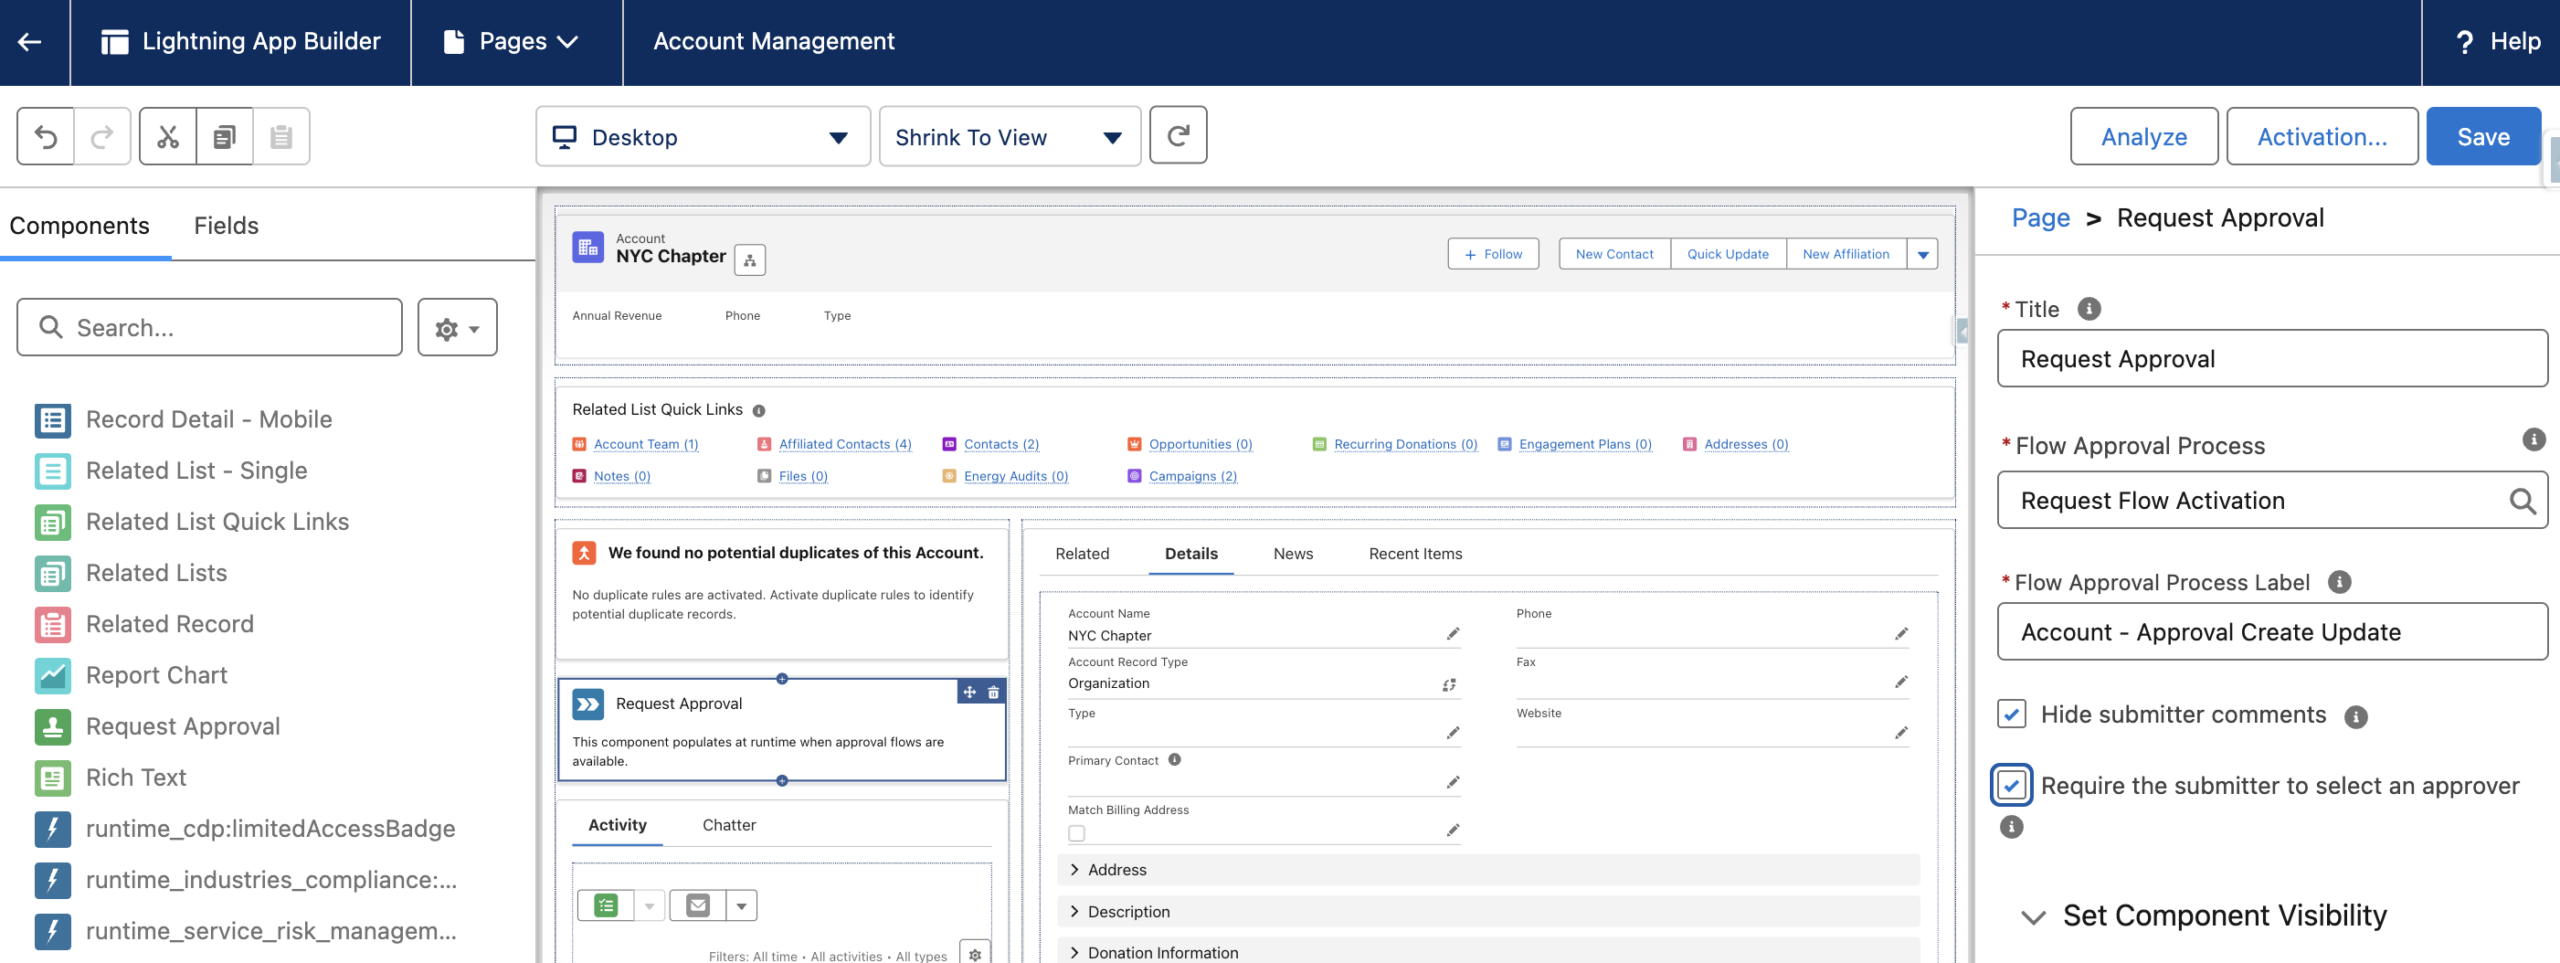Click the refresh canvas icon
Screen dimensions: 2560x963
1179,136
